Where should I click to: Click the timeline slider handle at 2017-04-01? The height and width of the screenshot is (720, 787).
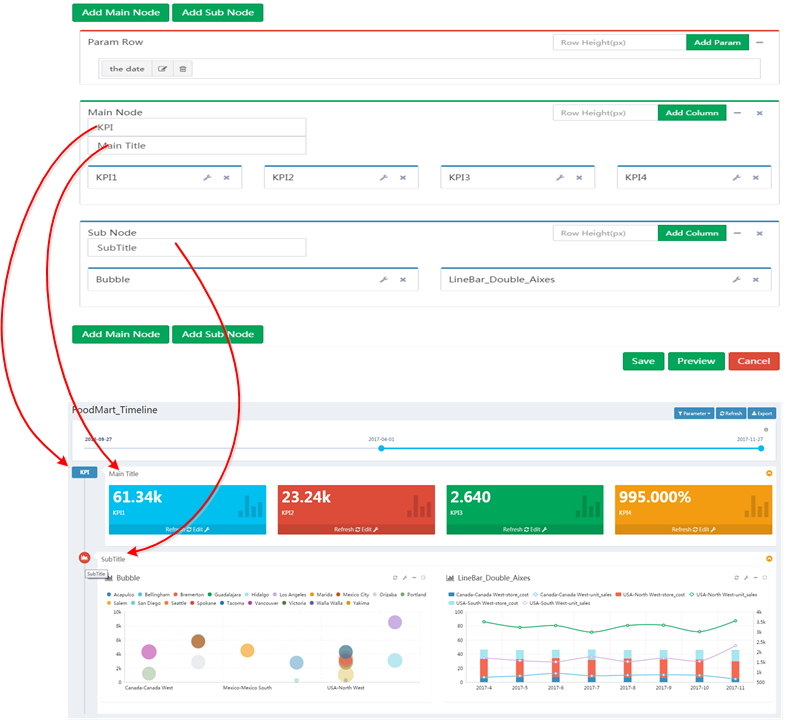pyautogui.click(x=381, y=448)
